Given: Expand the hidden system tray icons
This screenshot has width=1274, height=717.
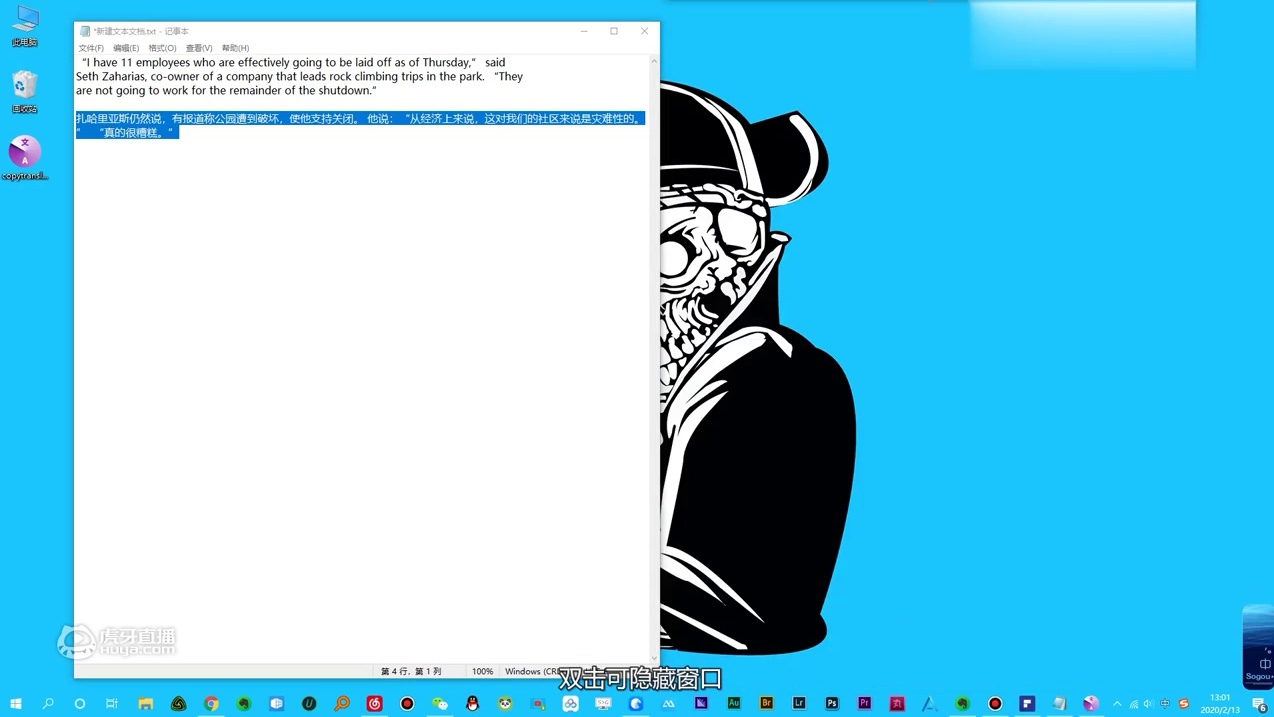Looking at the screenshot, I should tap(1117, 704).
